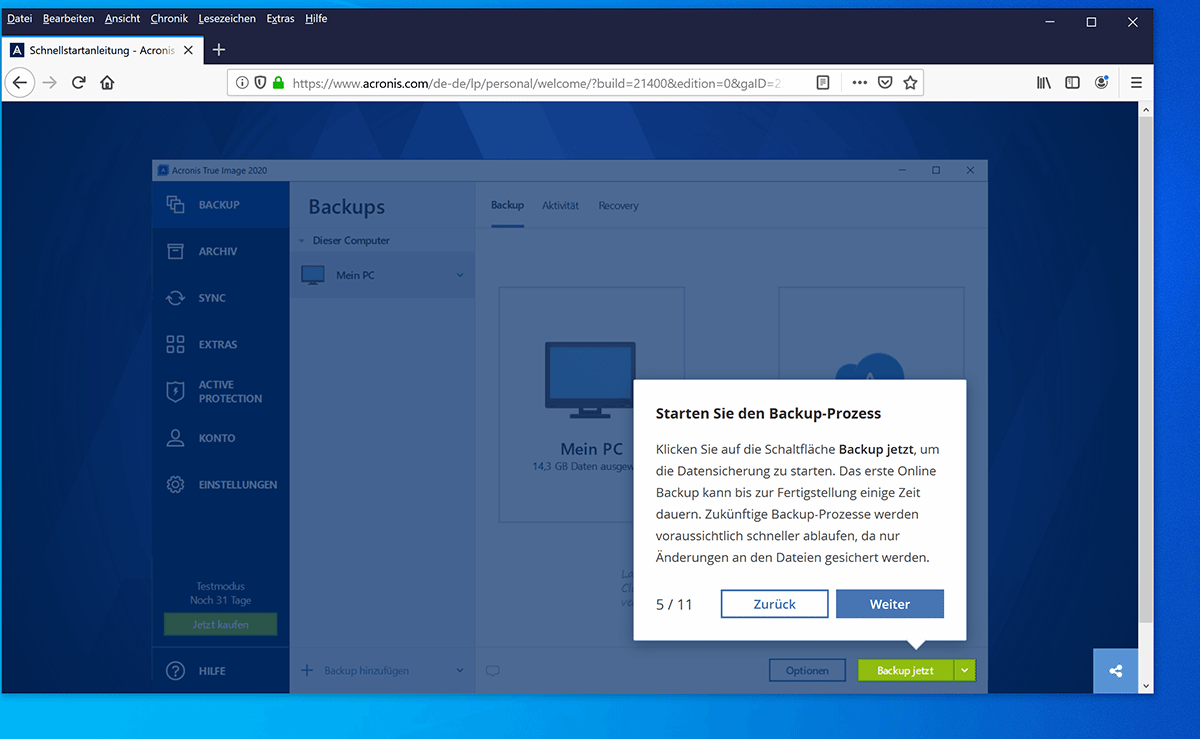
Task: Save page to Pocket icon
Action: coord(885,83)
